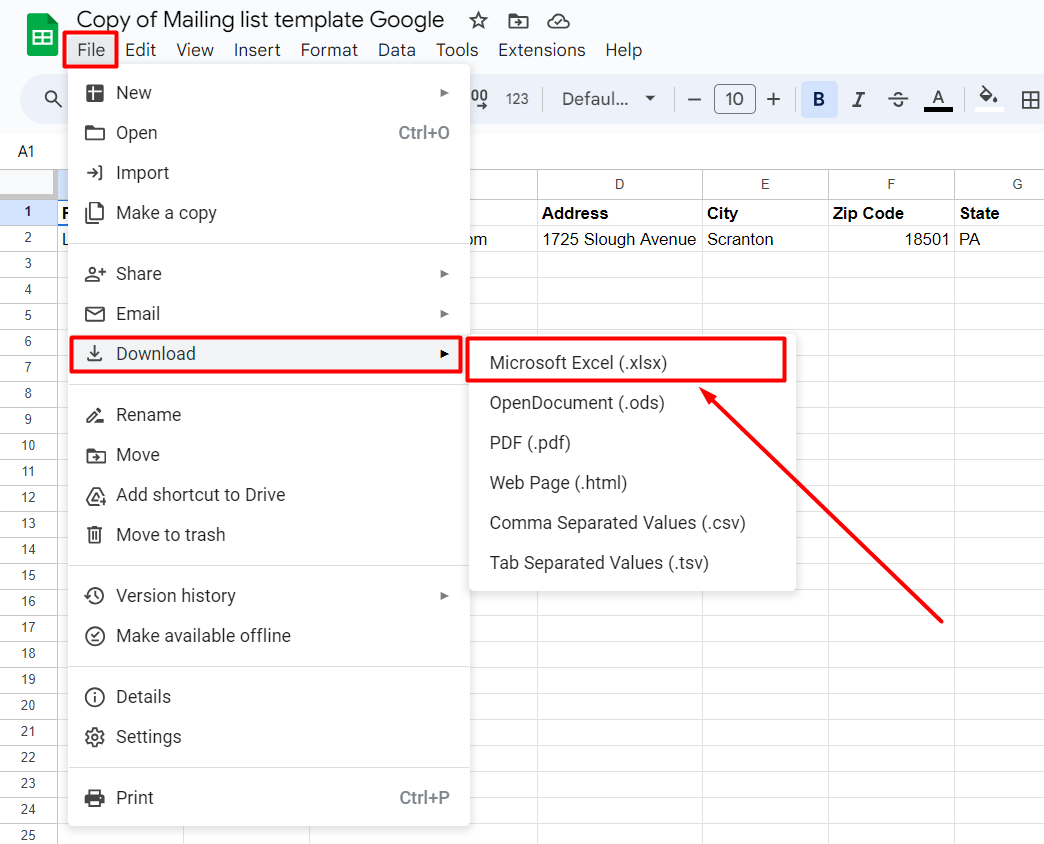The height and width of the screenshot is (844, 1044).
Task: Open the text color picker
Action: [x=938, y=99]
